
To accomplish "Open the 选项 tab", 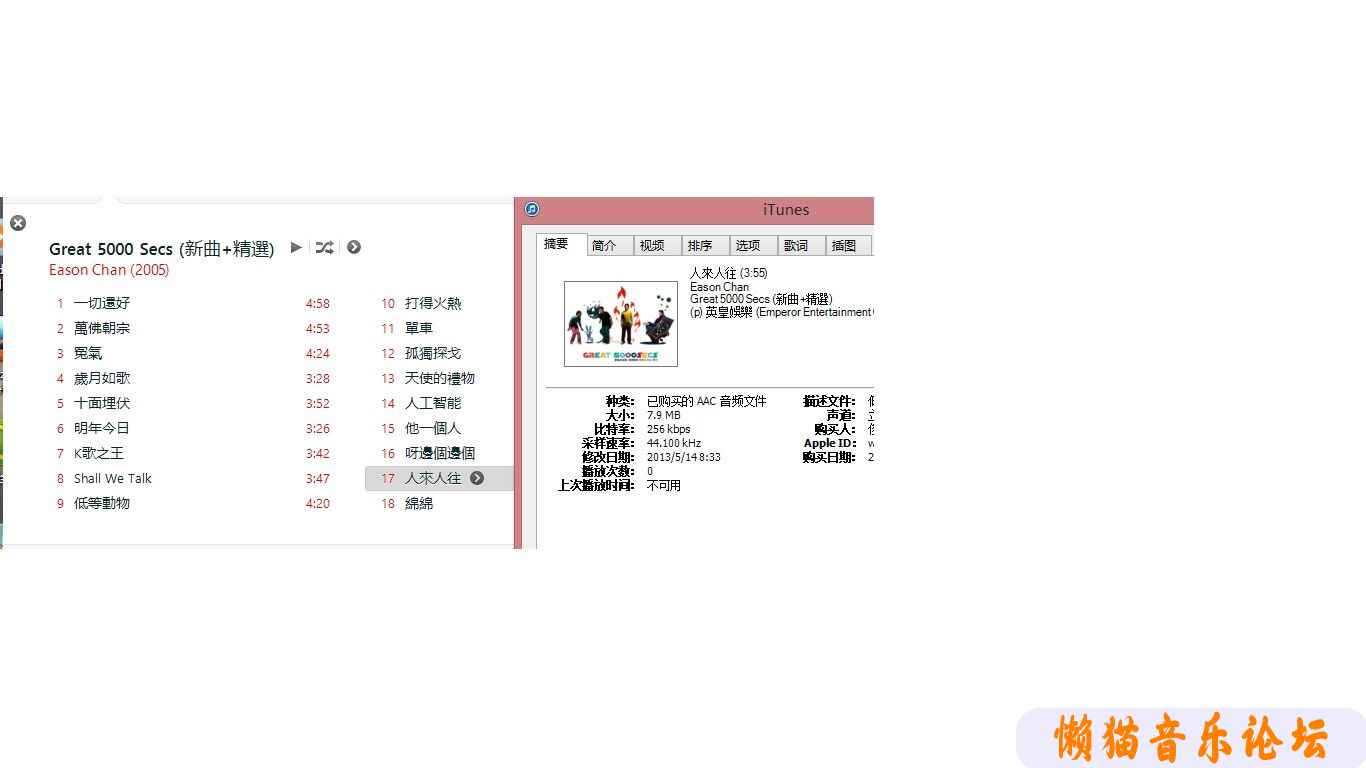I will point(749,245).
